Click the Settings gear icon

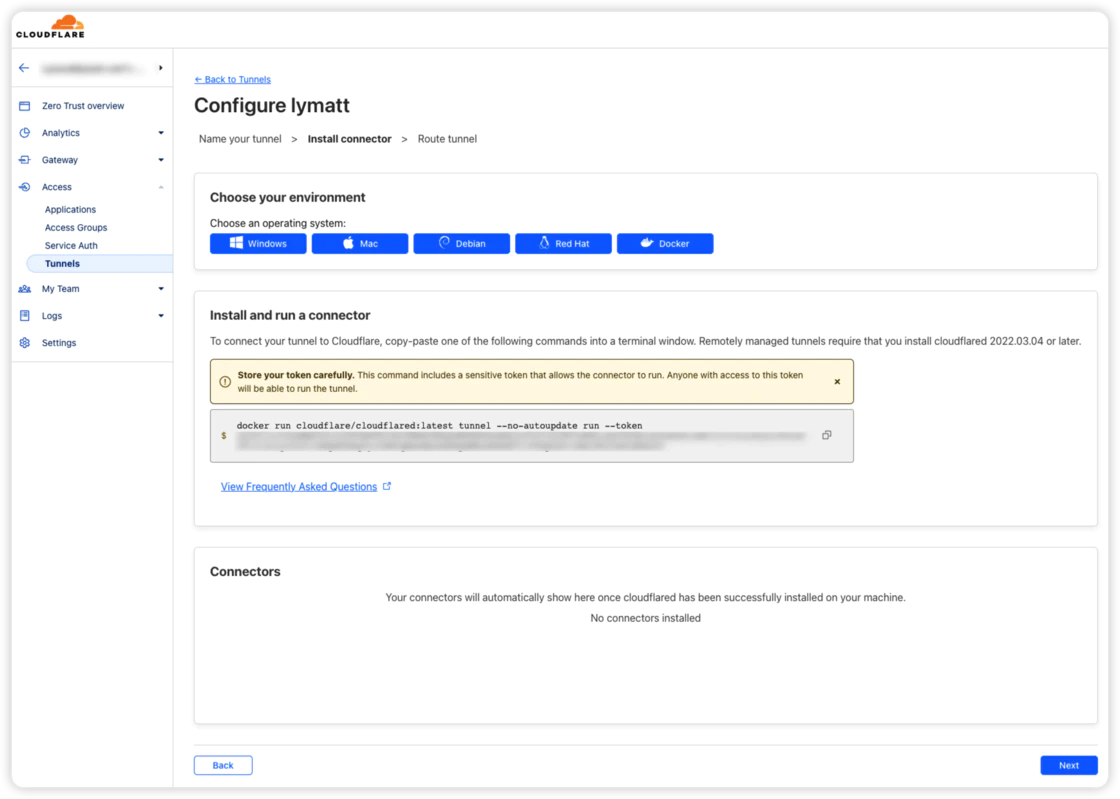(25, 343)
